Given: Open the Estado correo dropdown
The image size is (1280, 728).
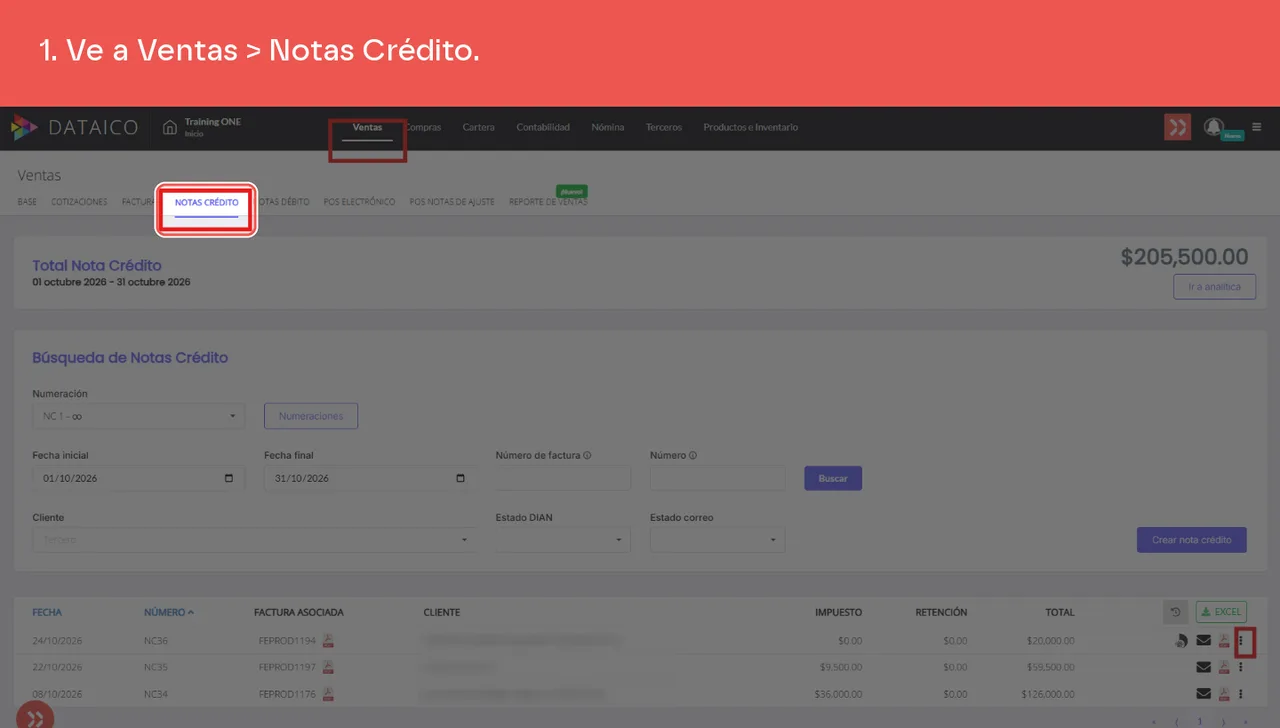Looking at the screenshot, I should [x=717, y=540].
